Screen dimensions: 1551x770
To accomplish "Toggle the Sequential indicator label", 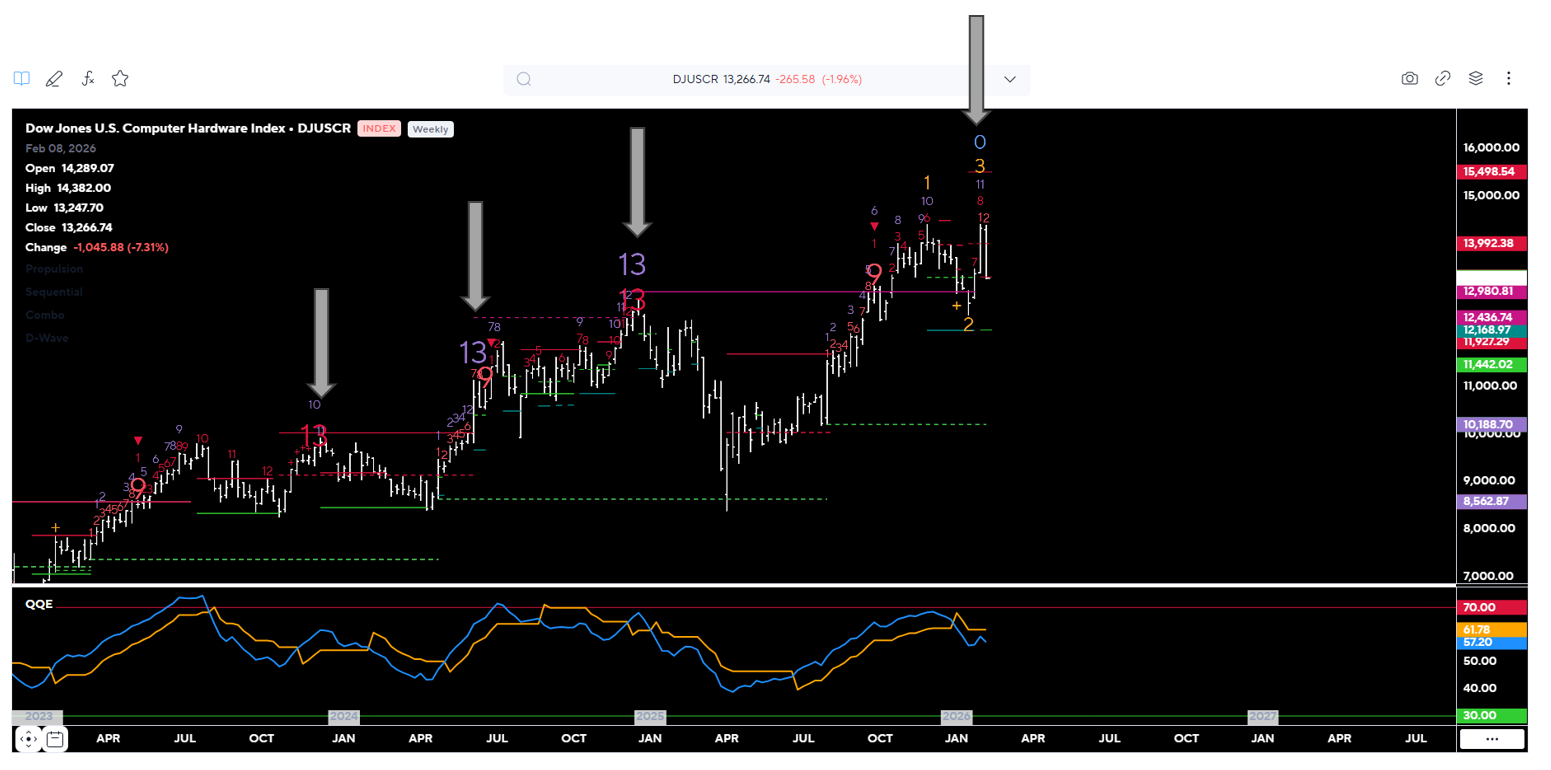I will coord(54,292).
